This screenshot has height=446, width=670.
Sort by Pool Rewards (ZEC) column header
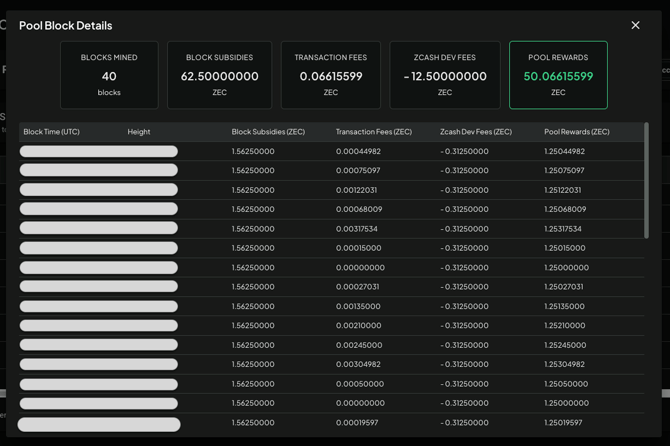(x=577, y=132)
